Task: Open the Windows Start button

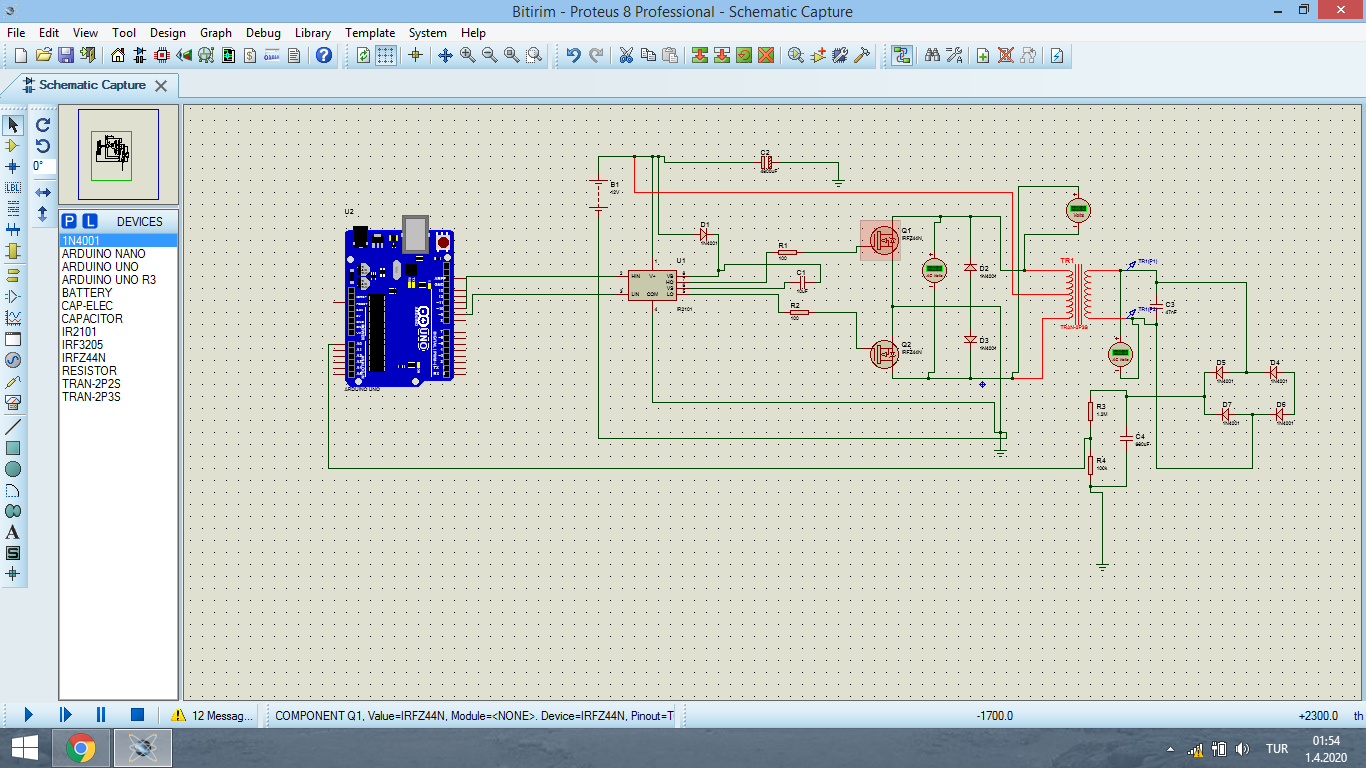Action: (25, 748)
